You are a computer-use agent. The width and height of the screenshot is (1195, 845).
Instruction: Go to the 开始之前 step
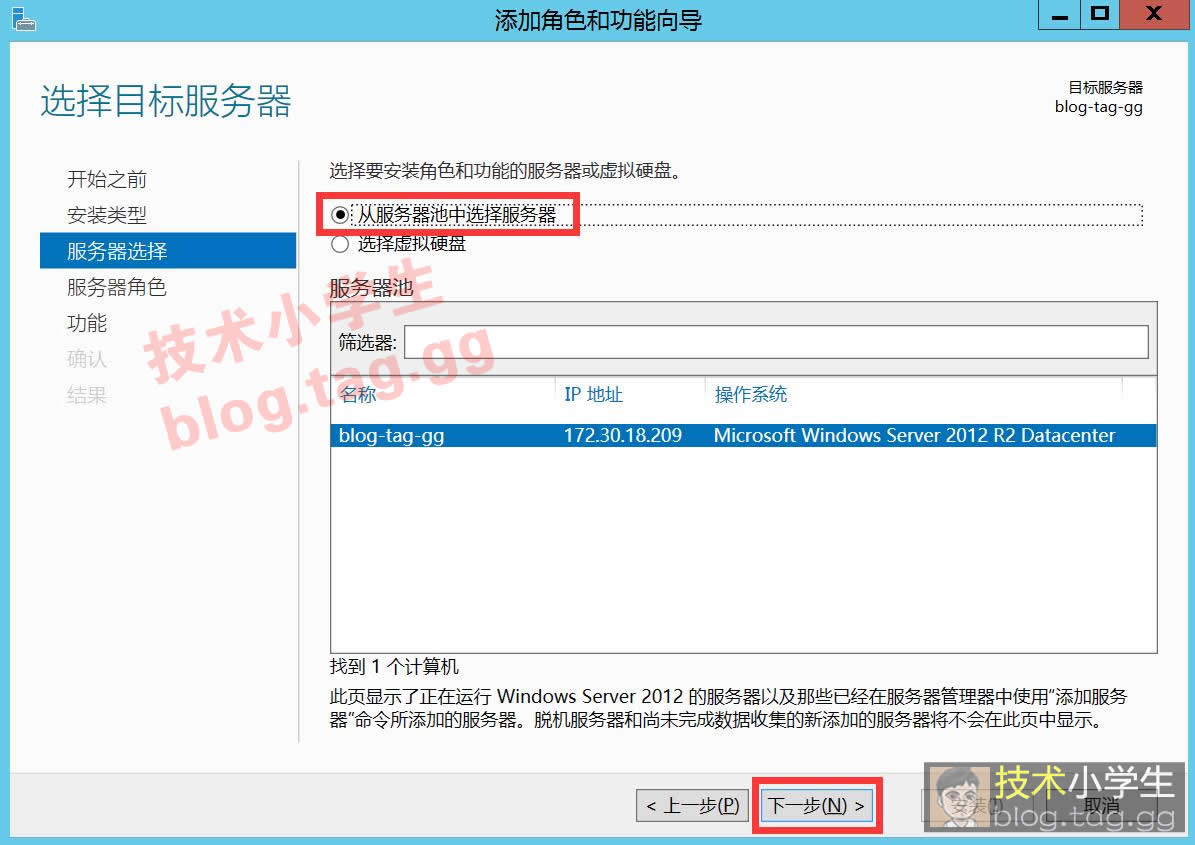pyautogui.click(x=107, y=180)
